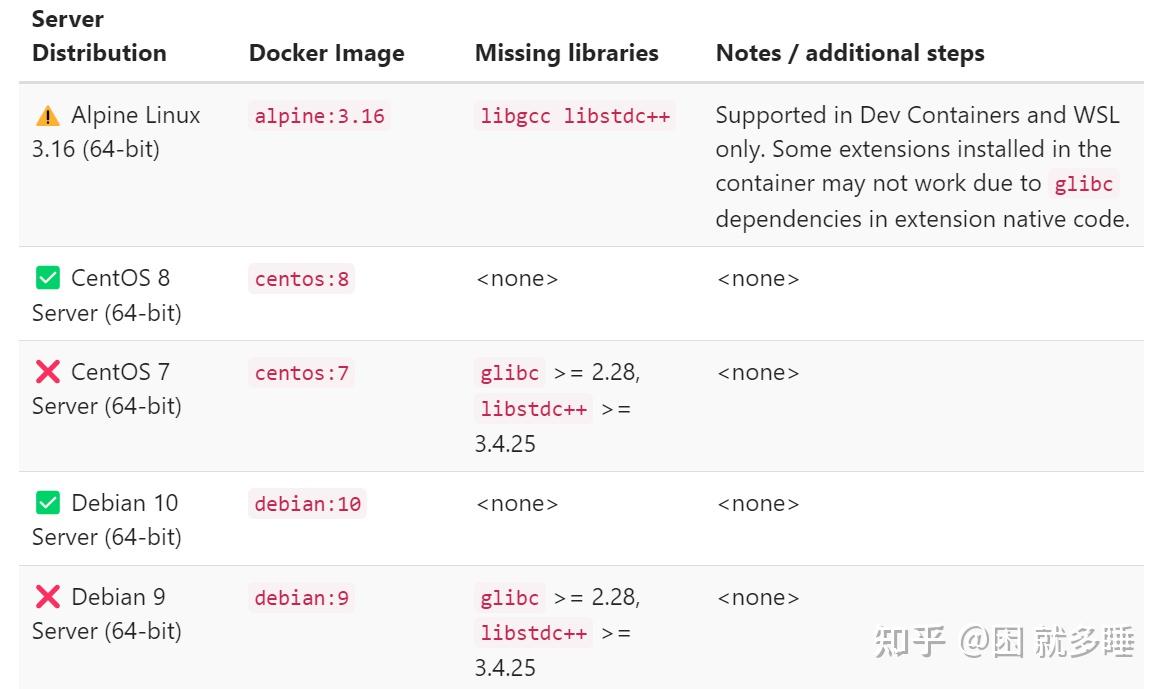Viewport: 1164px width, 689px height.
Task: Click the Notes / additional steps header
Action: pos(849,54)
